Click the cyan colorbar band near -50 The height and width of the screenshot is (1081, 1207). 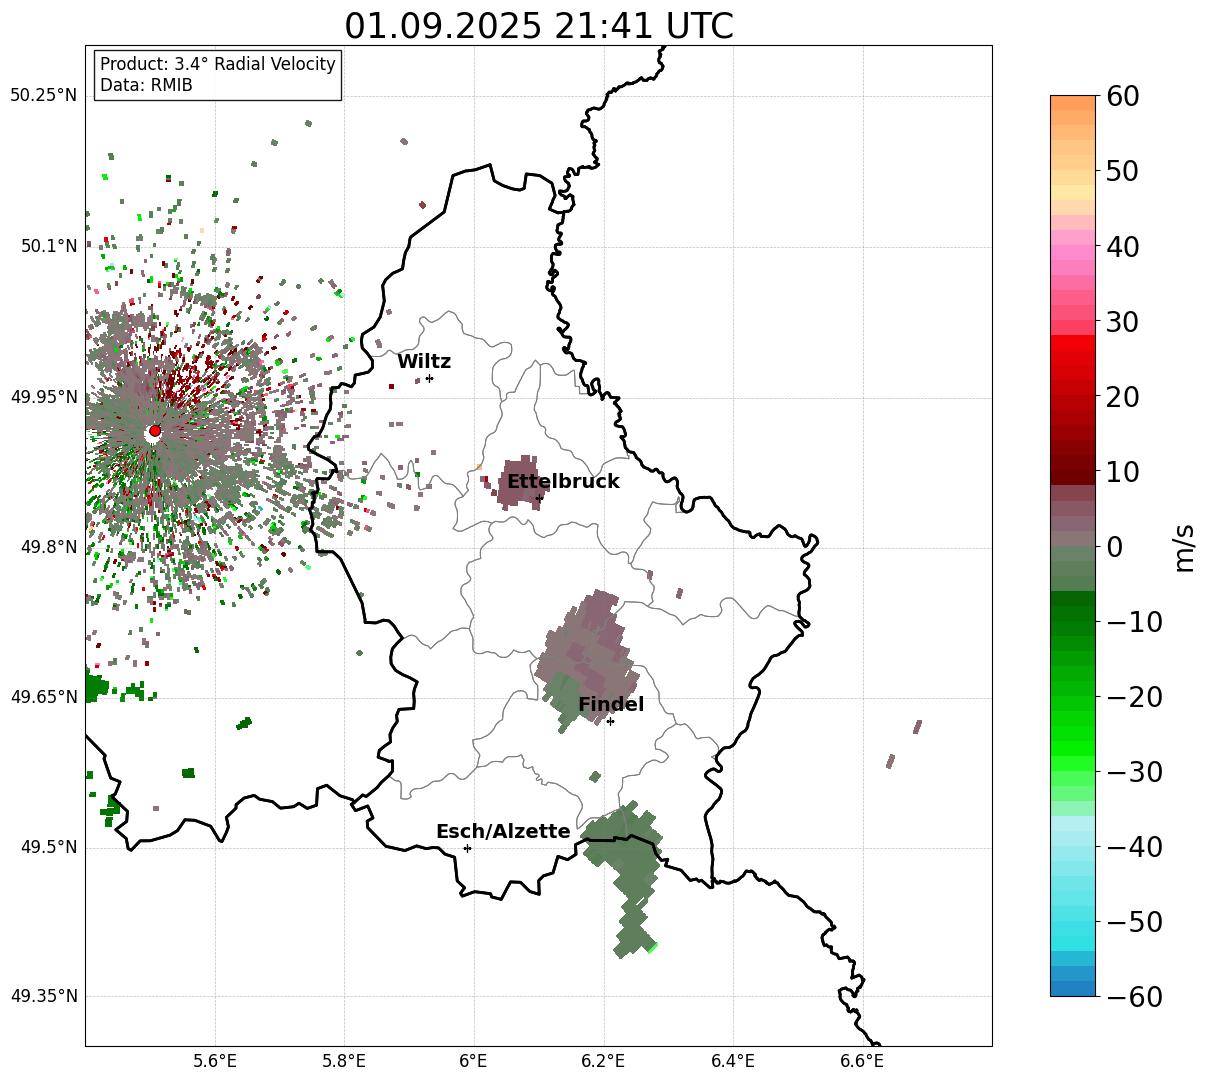pyautogui.click(x=1073, y=921)
